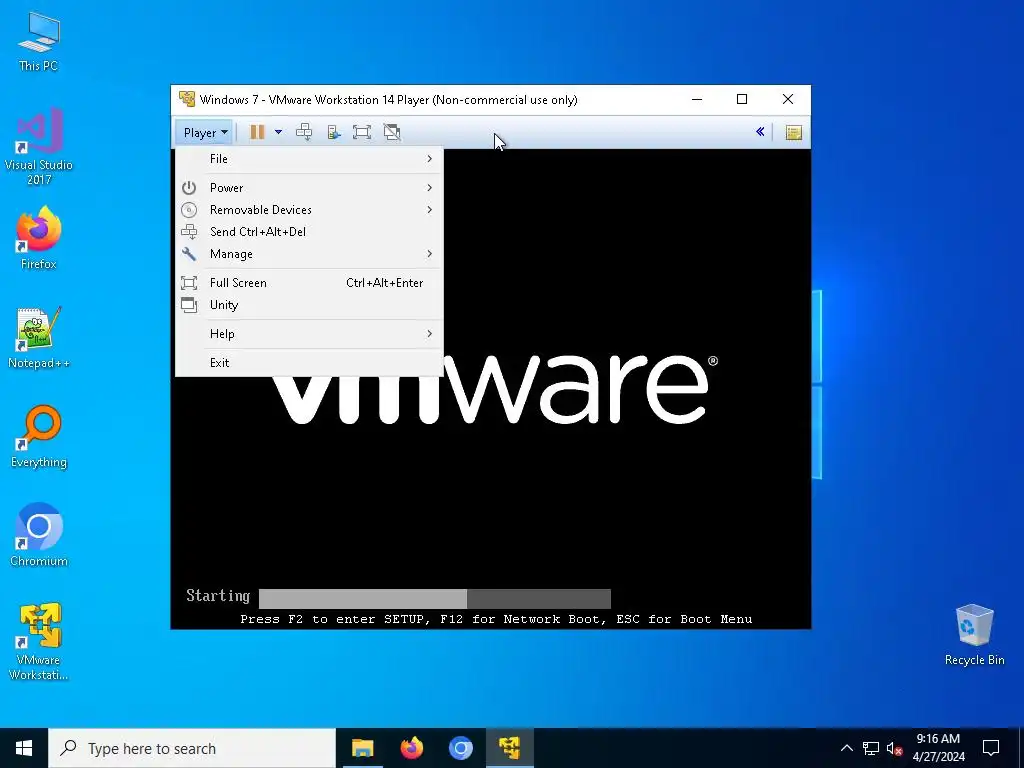The image size is (1024, 768).
Task: Click the taskbar search box
Action: pos(192,748)
